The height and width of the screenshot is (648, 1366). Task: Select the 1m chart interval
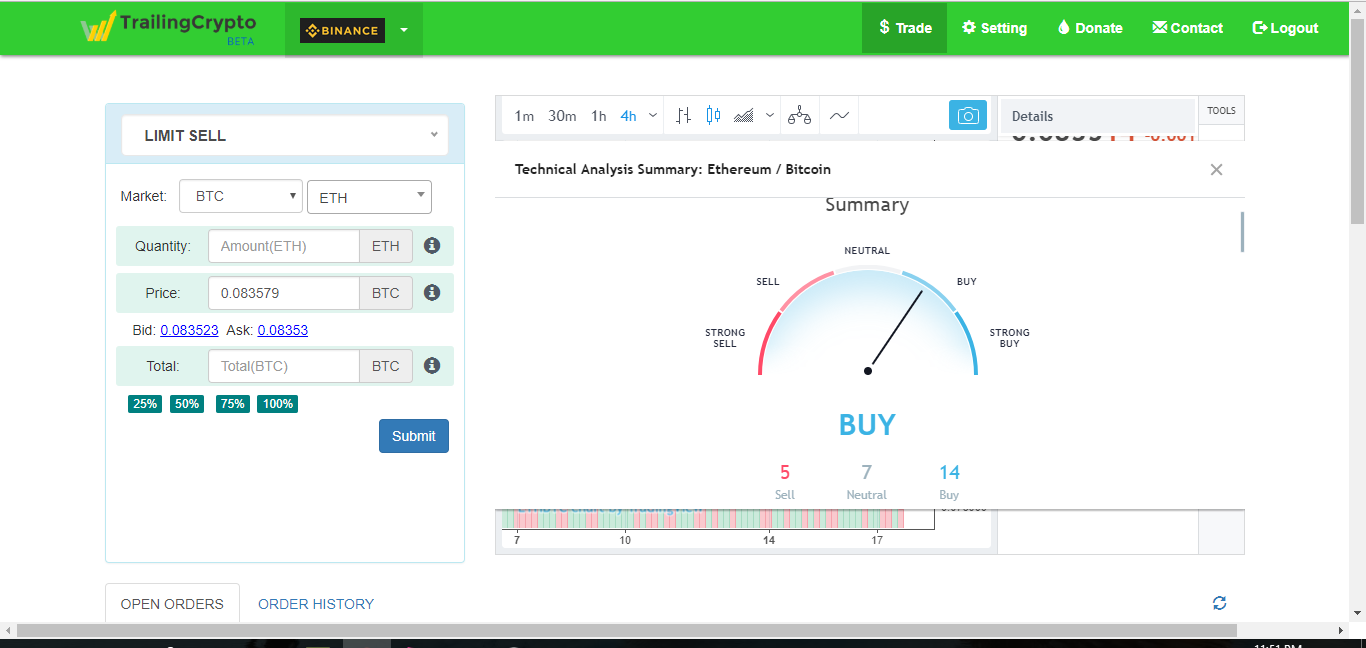pyautogui.click(x=524, y=116)
